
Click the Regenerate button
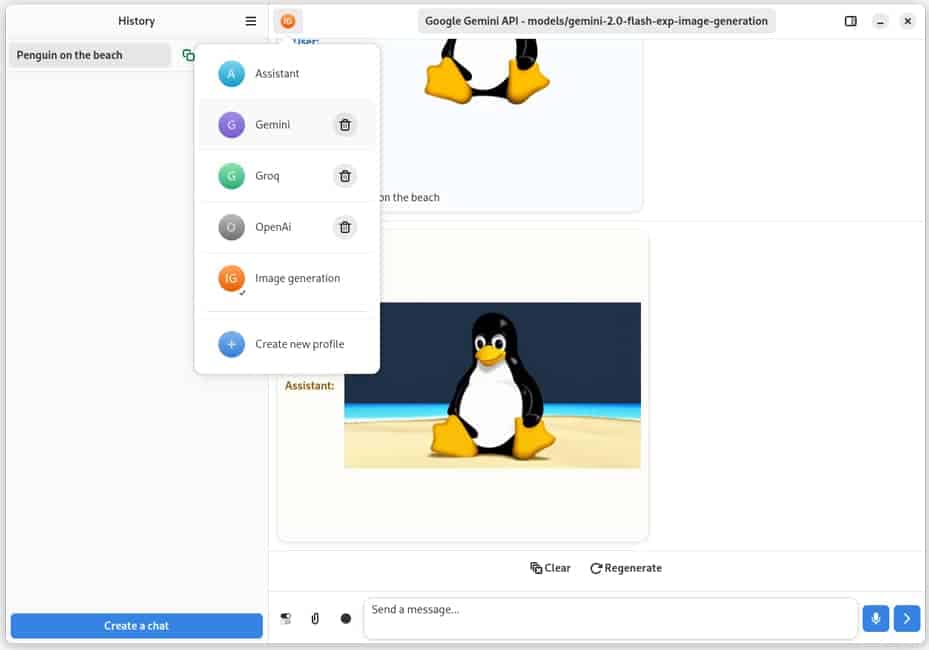click(626, 568)
